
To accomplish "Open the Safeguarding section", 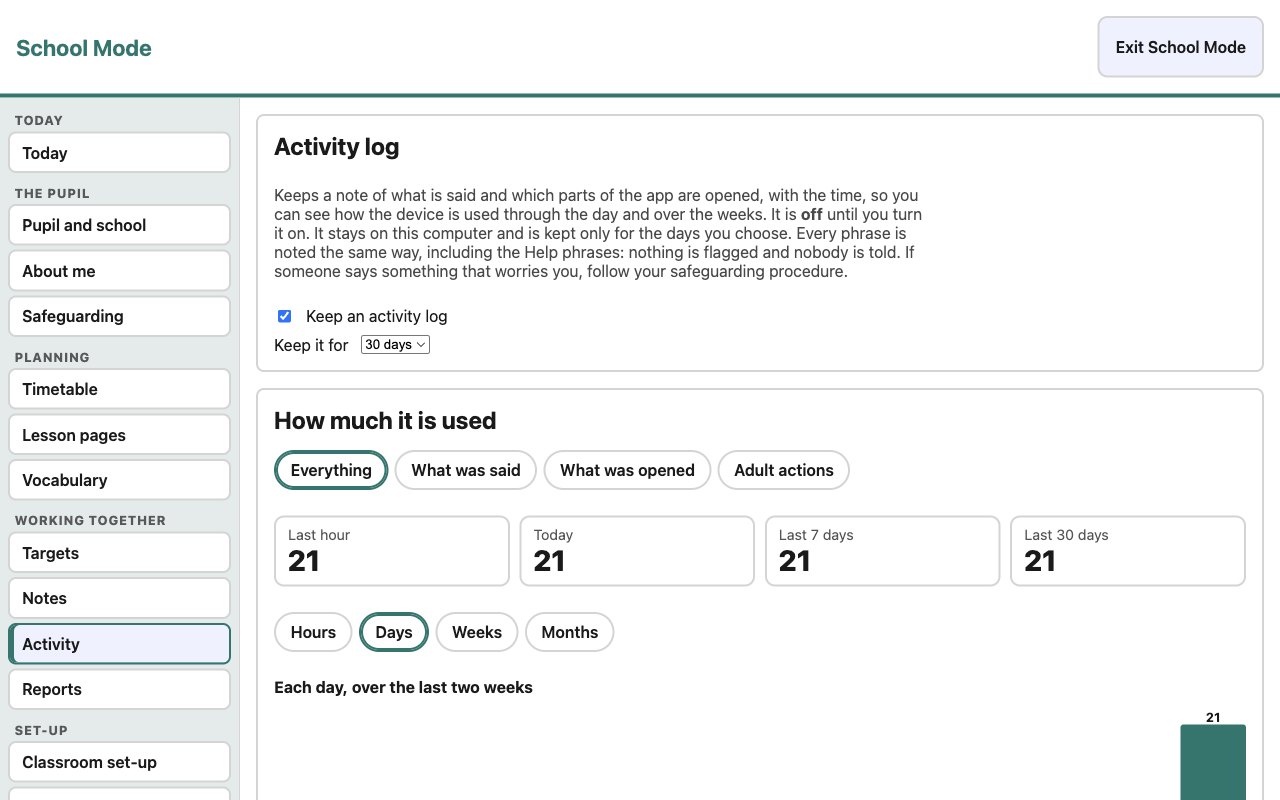I will pyautogui.click(x=119, y=316).
